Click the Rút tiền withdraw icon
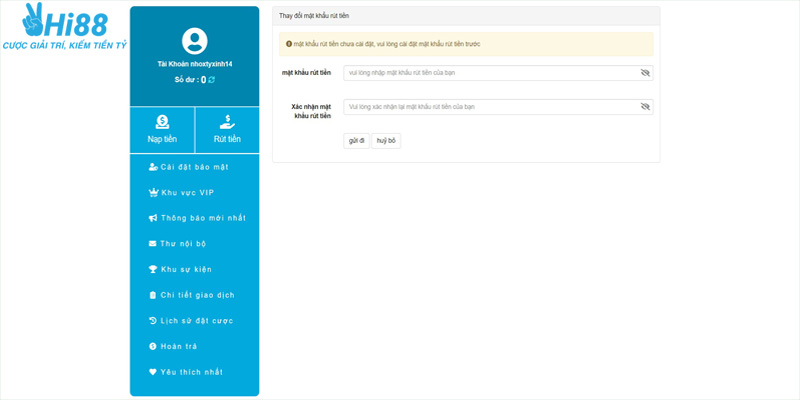800x400 pixels. click(x=227, y=121)
